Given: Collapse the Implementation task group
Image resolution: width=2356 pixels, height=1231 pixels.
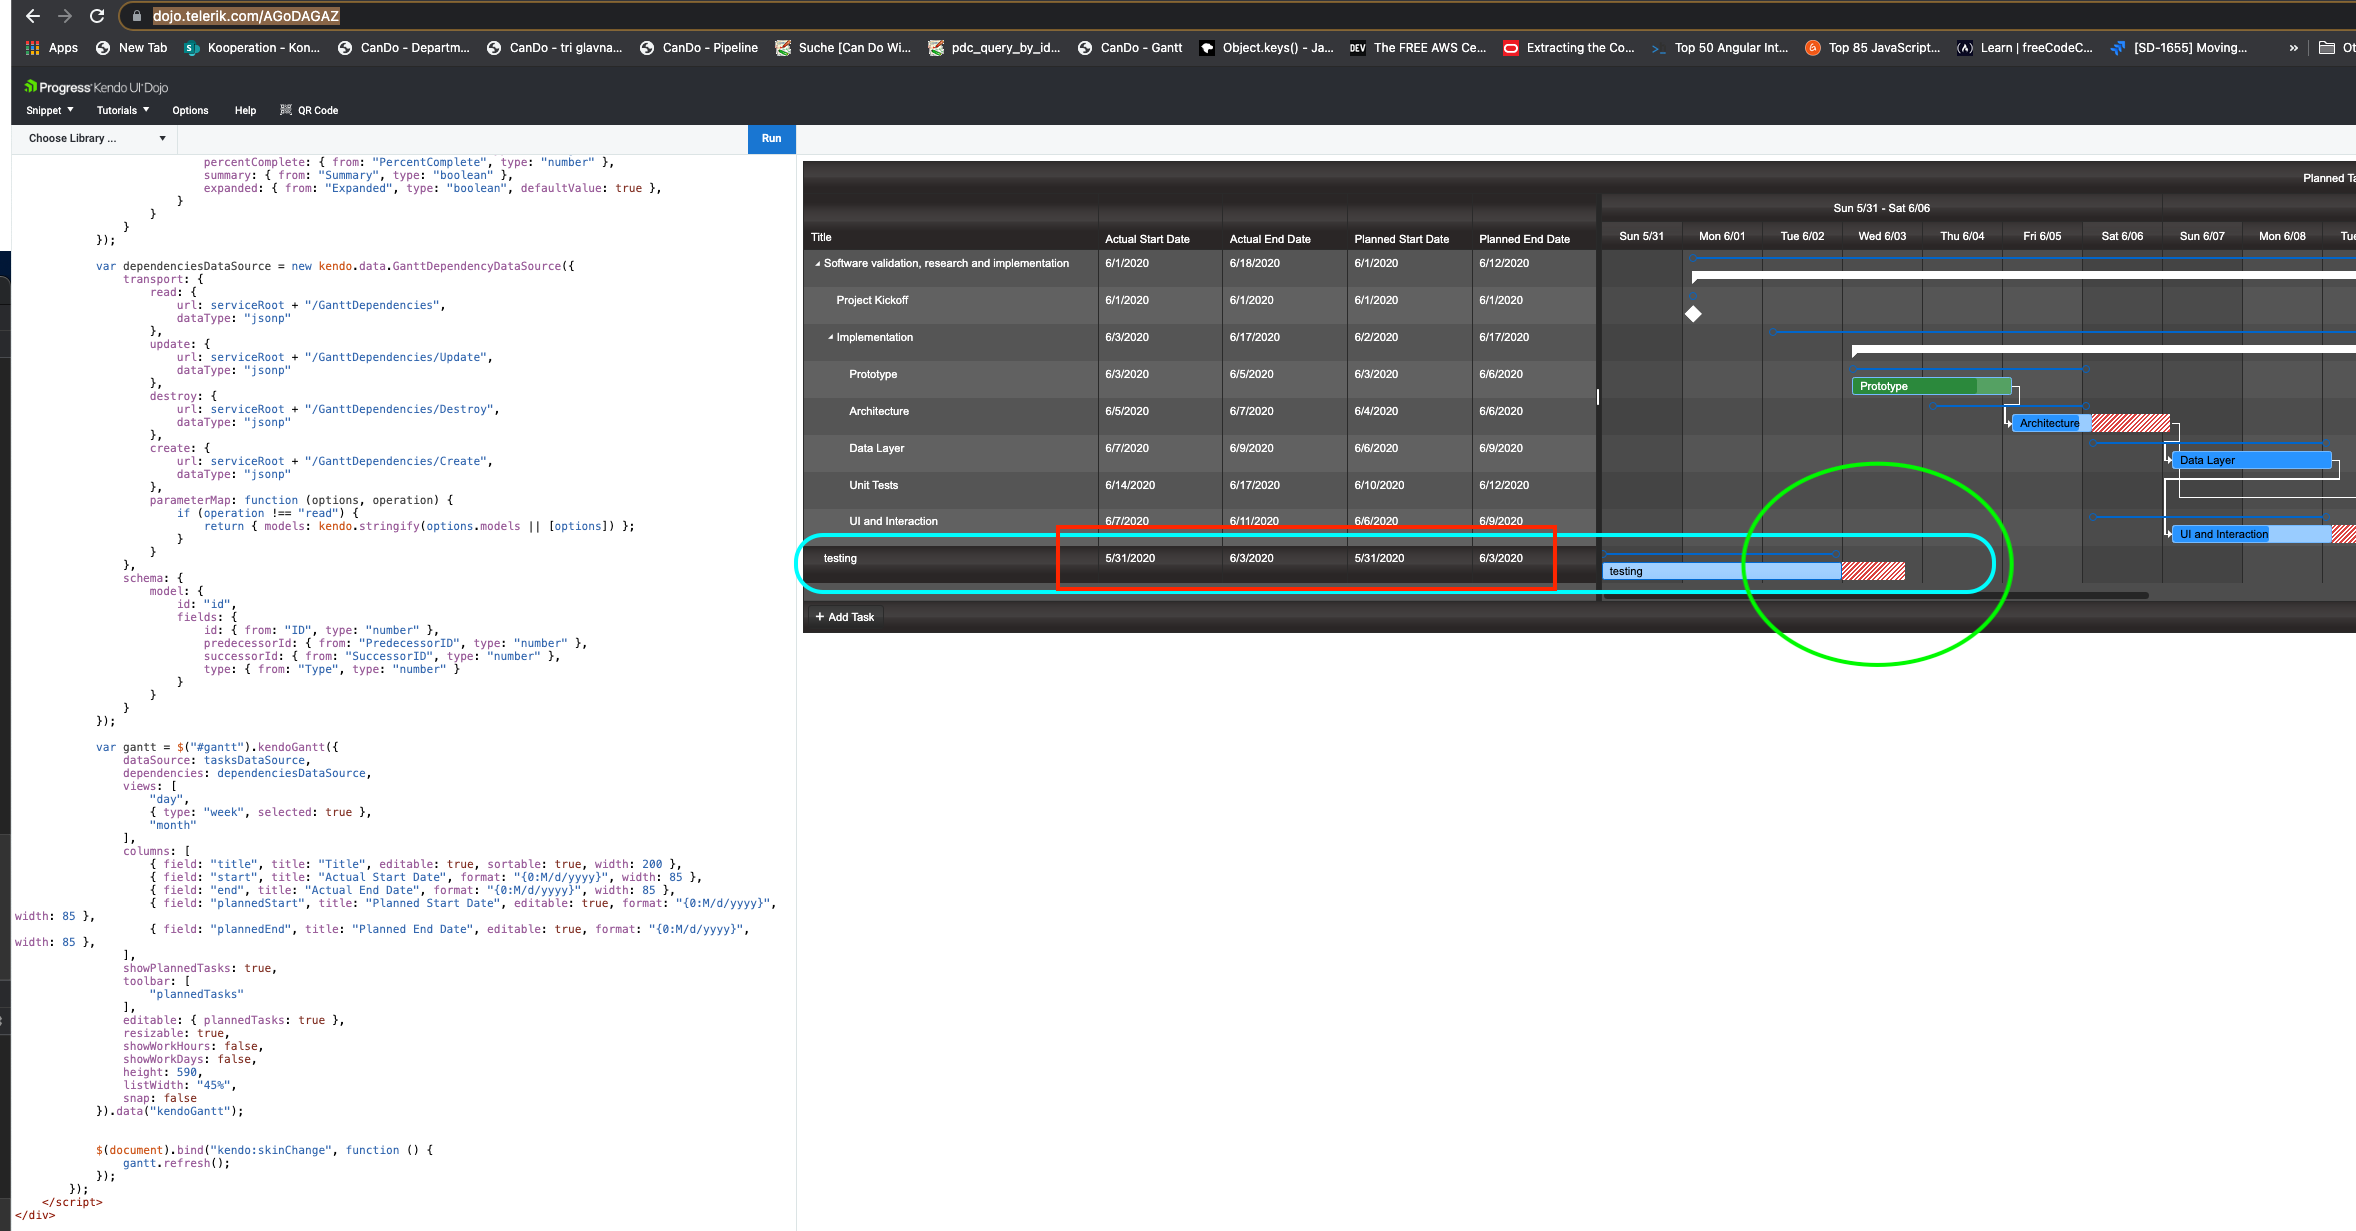Looking at the screenshot, I should point(830,338).
